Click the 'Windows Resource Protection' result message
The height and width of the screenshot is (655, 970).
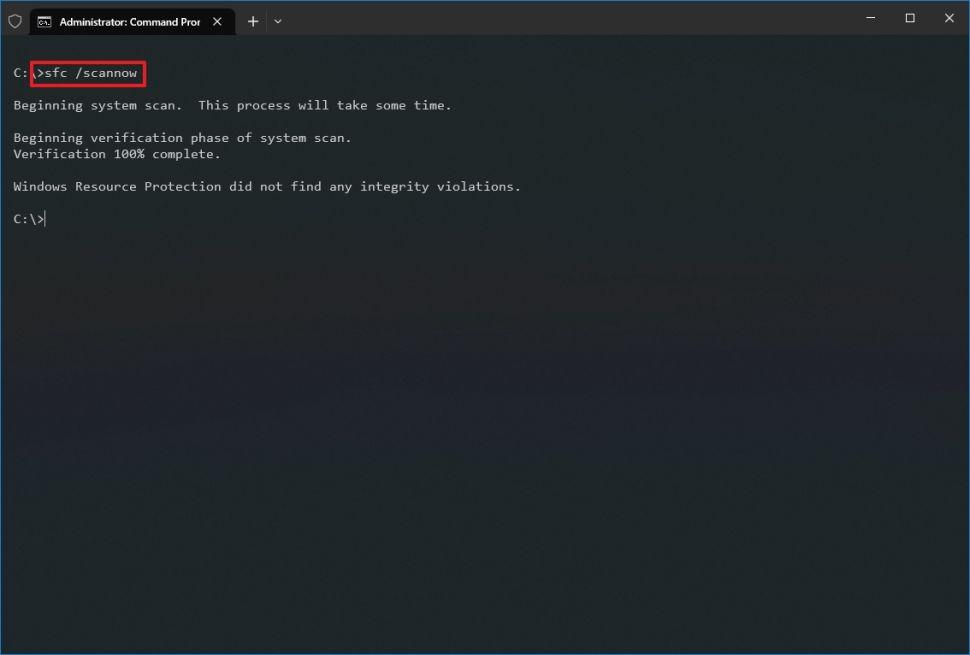point(267,187)
